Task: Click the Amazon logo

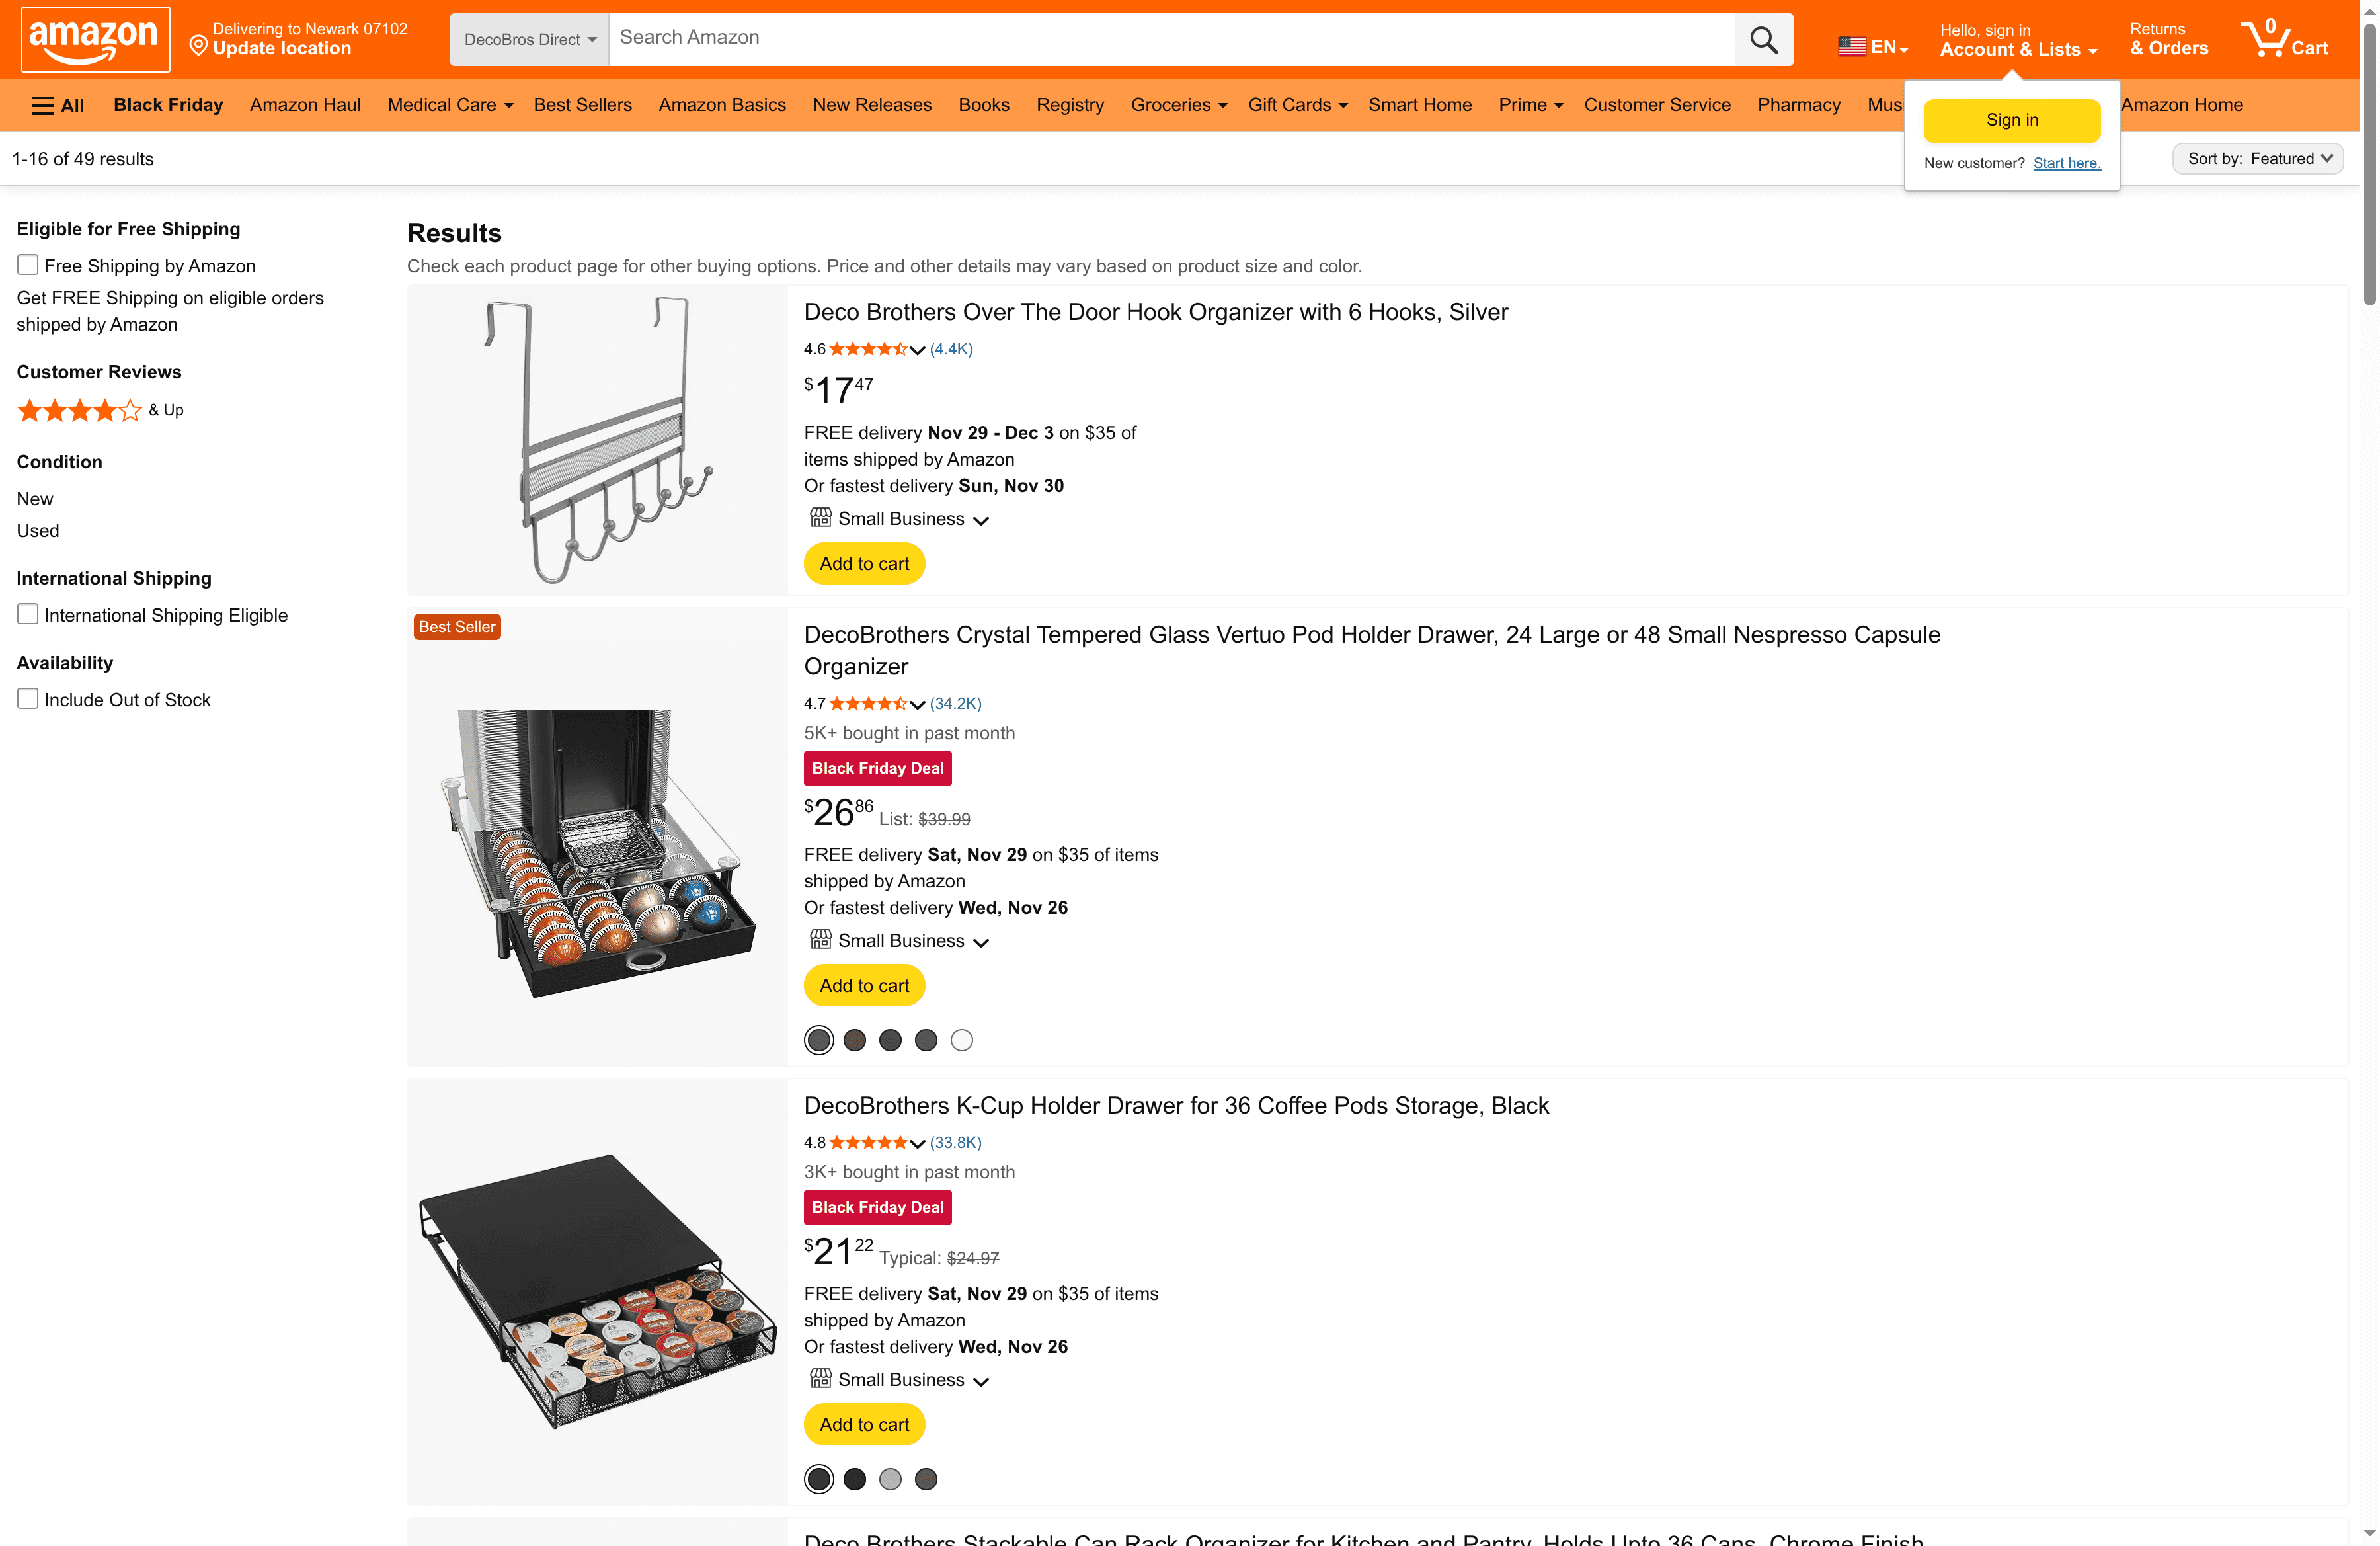Action: pyautogui.click(x=95, y=39)
